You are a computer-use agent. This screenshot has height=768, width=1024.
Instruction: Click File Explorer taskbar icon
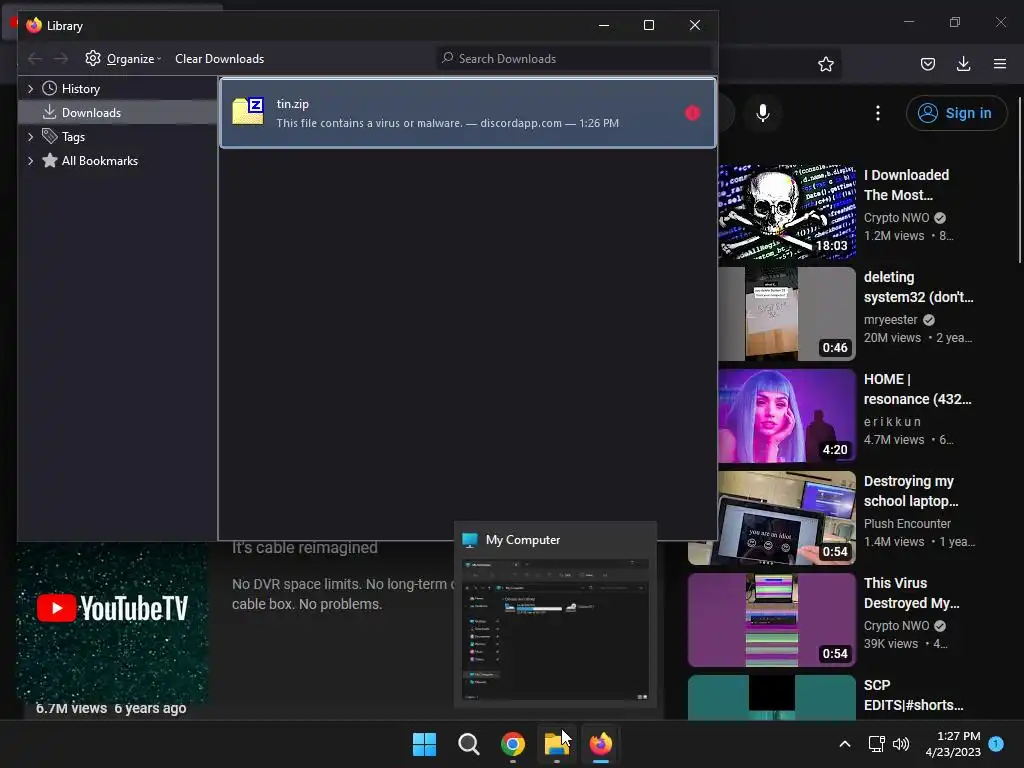click(x=556, y=744)
